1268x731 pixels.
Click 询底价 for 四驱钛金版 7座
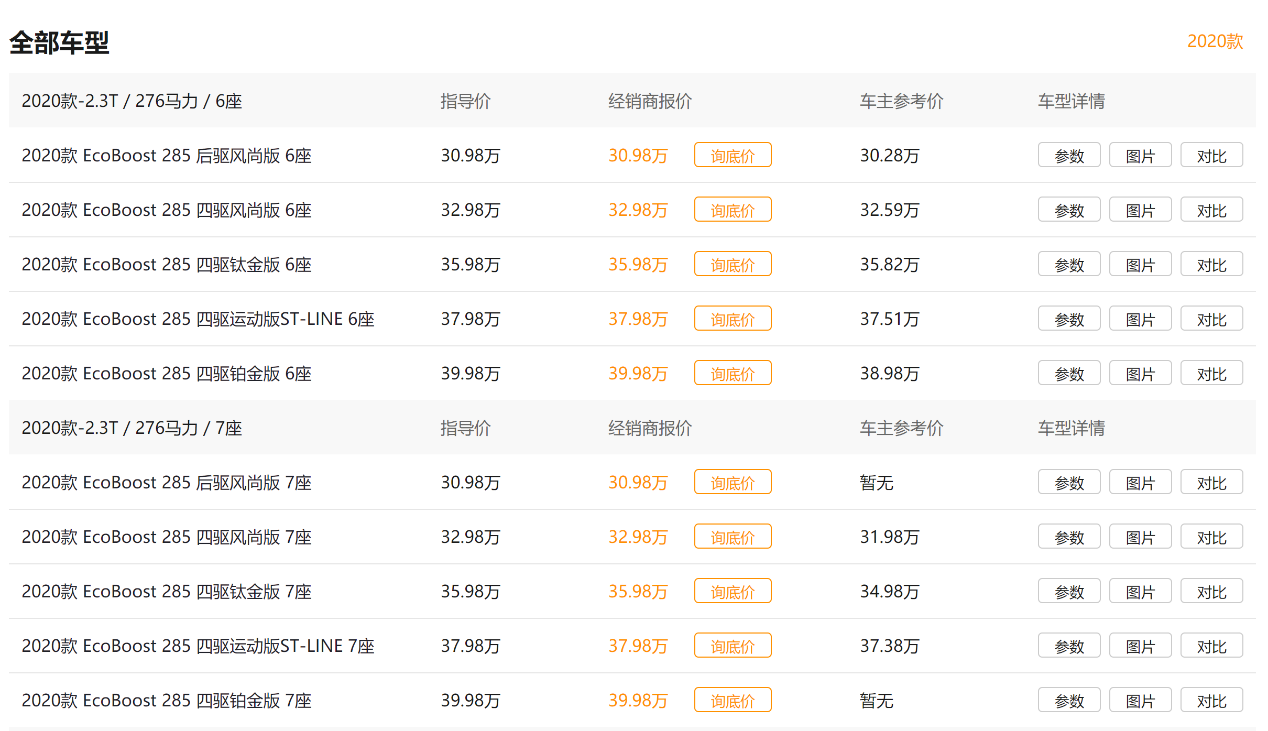point(733,591)
